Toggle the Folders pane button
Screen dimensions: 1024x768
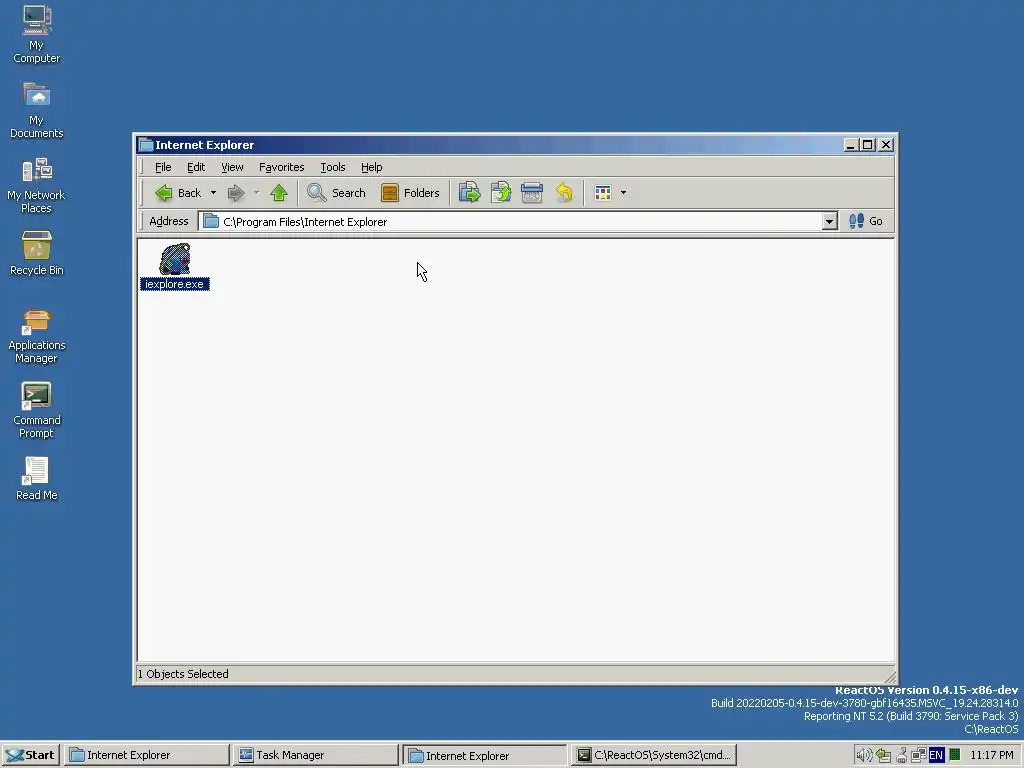click(x=410, y=193)
